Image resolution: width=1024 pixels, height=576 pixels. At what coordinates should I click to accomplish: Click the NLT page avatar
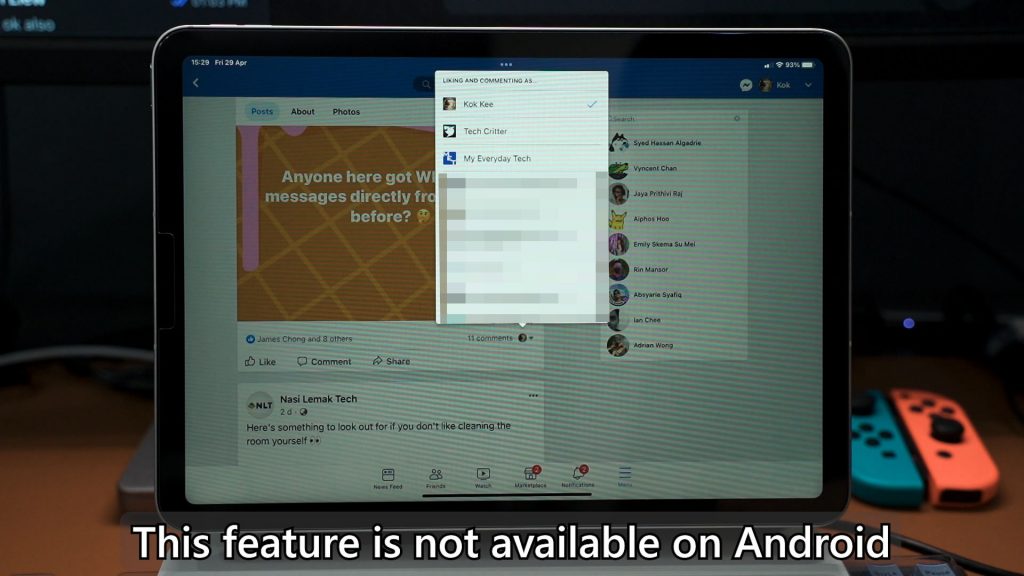click(x=260, y=405)
